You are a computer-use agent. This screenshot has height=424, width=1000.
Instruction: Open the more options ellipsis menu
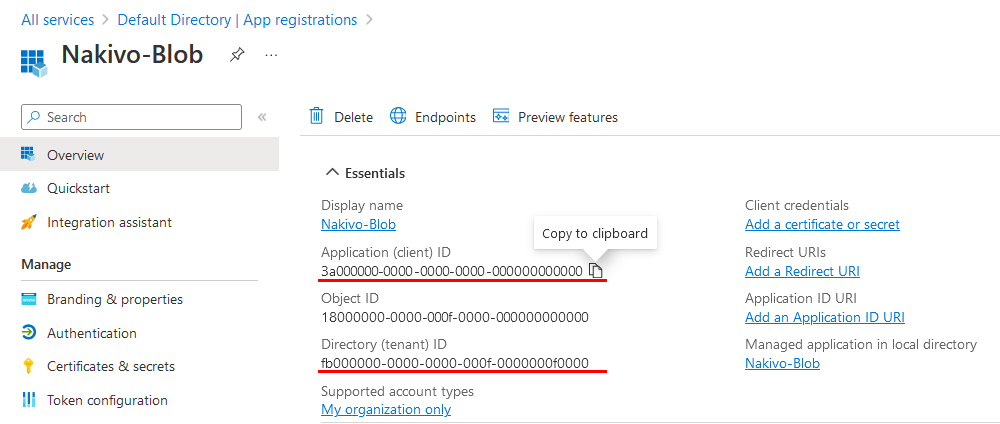[x=271, y=55]
